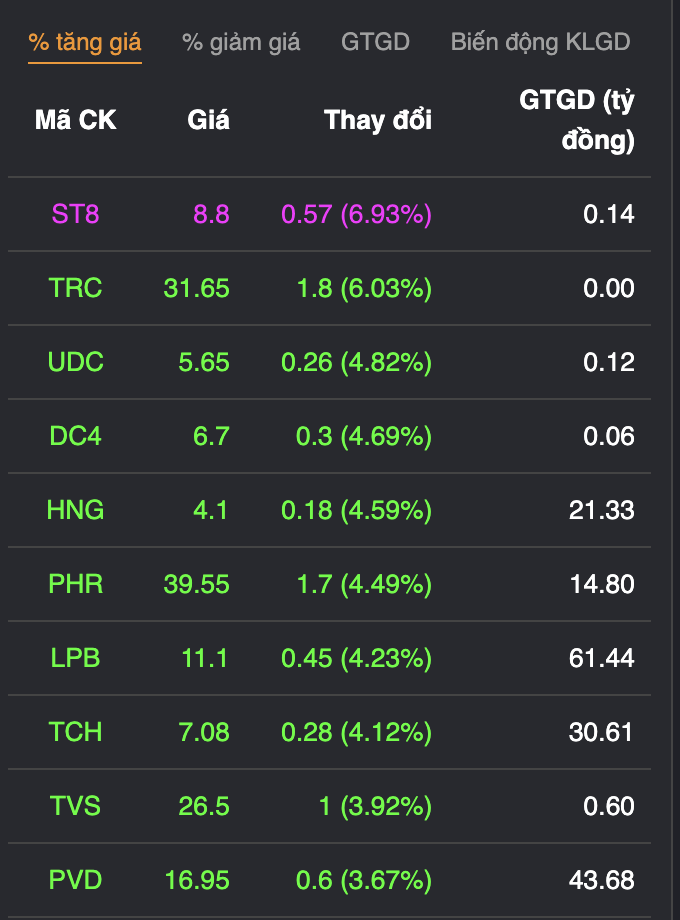Switch to the % tăng giá tab
Image resolution: width=680 pixels, height=920 pixels.
coord(84,43)
